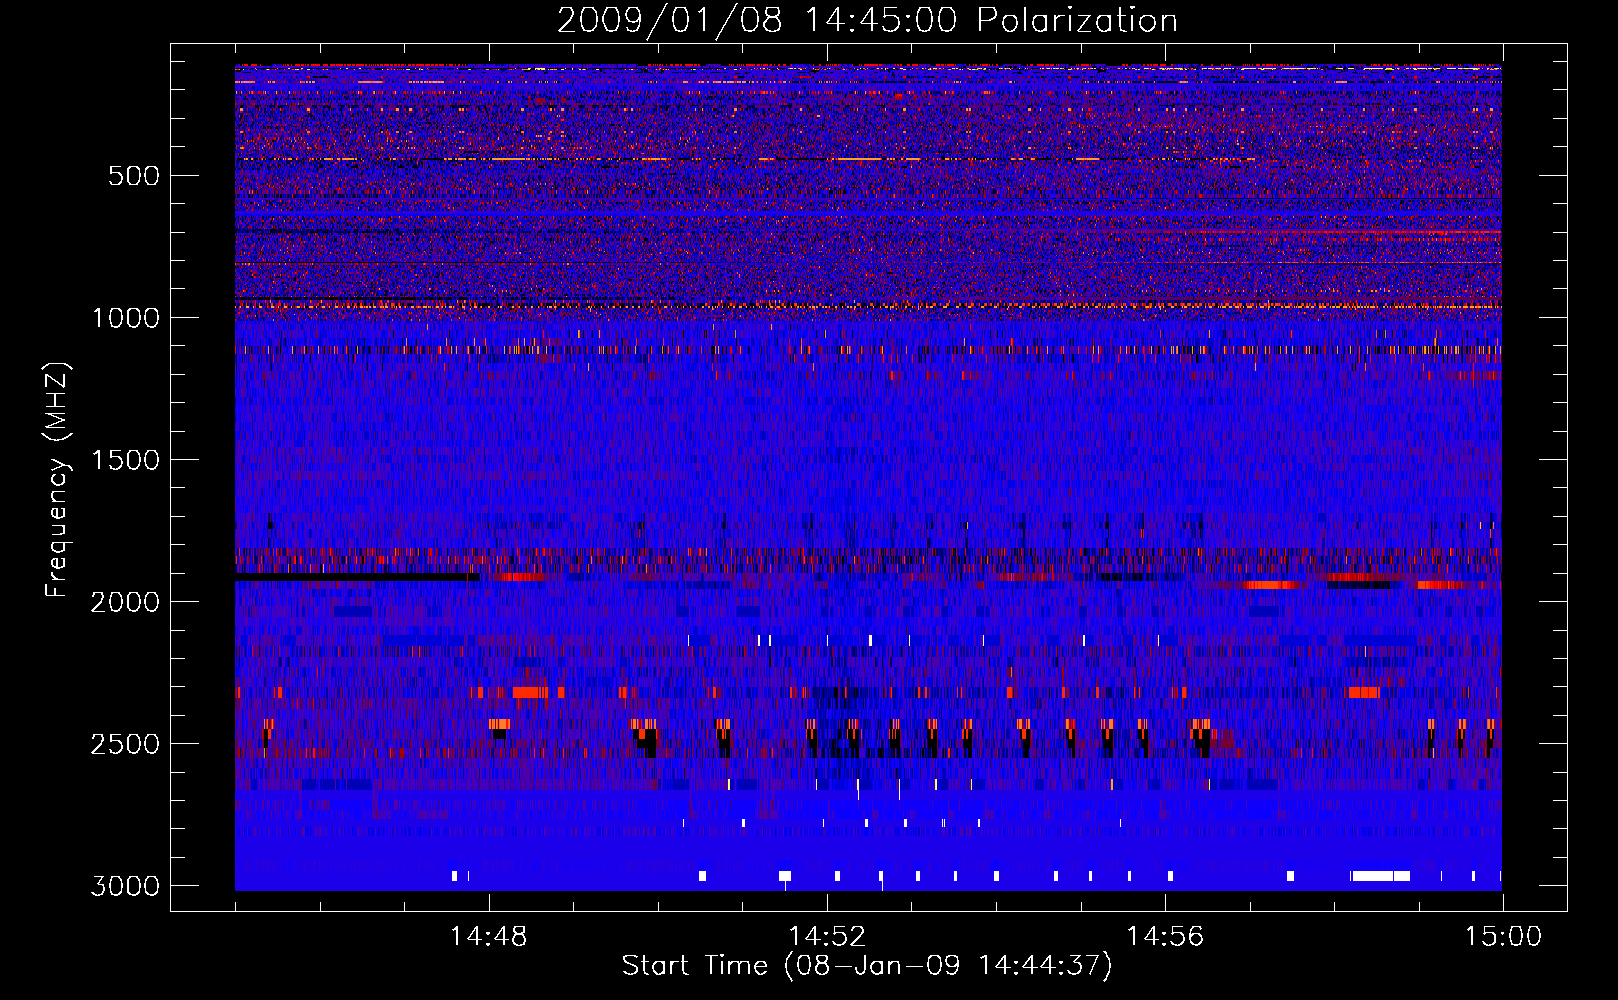Image resolution: width=1618 pixels, height=1000 pixels.
Task: Click the 14:52 time tick label
Action: (x=827, y=937)
